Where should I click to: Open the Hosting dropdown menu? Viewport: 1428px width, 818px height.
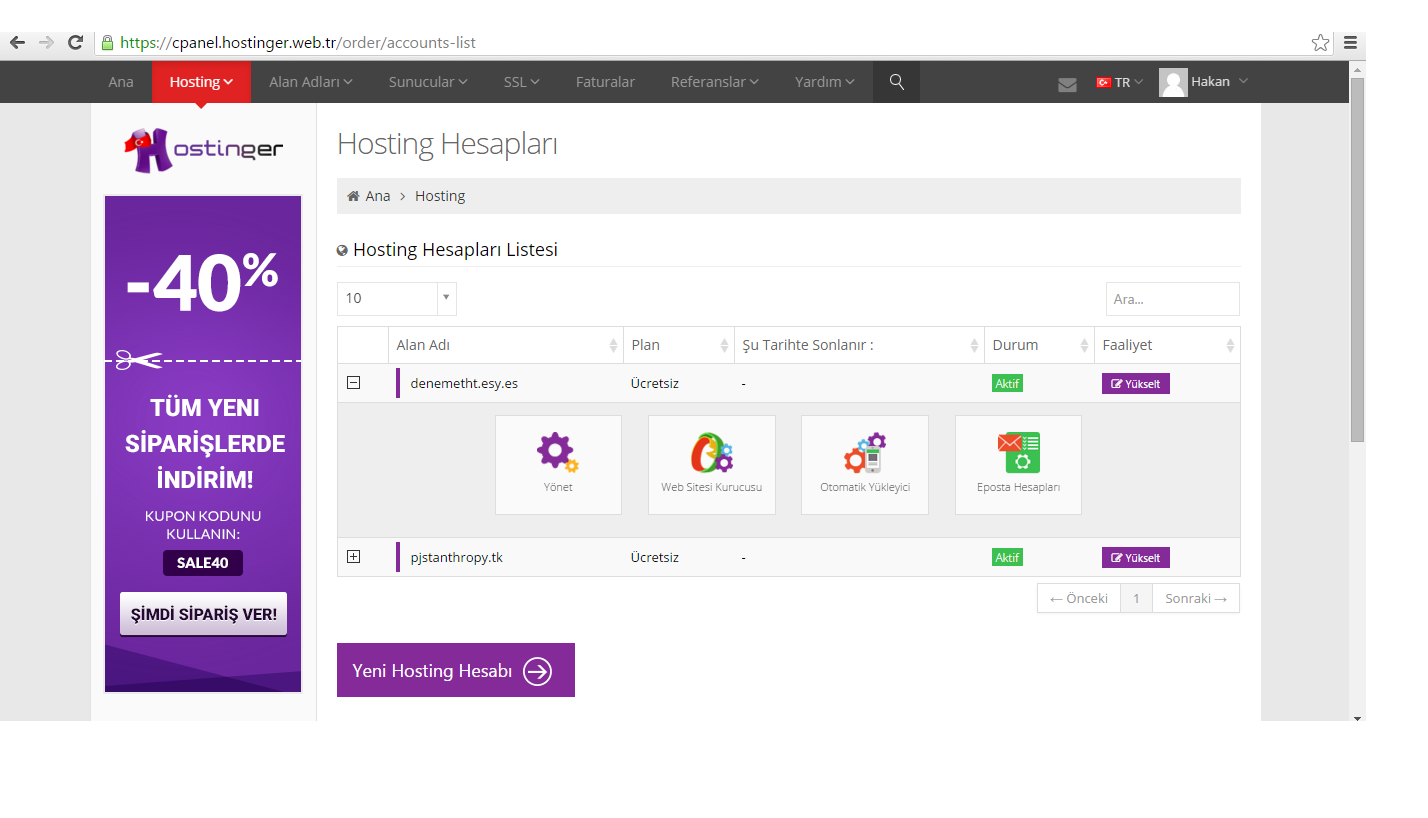pos(201,82)
